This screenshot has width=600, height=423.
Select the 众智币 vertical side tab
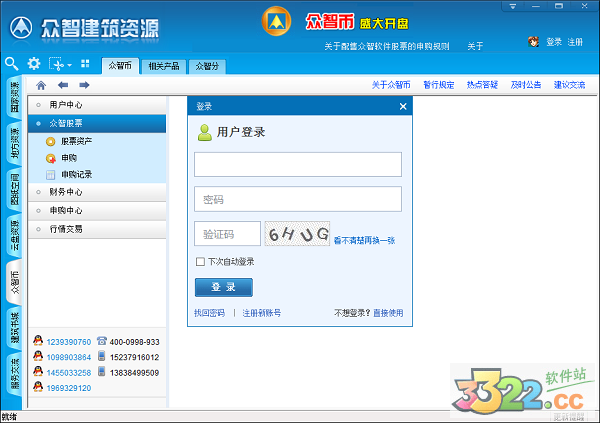[x=15, y=282]
